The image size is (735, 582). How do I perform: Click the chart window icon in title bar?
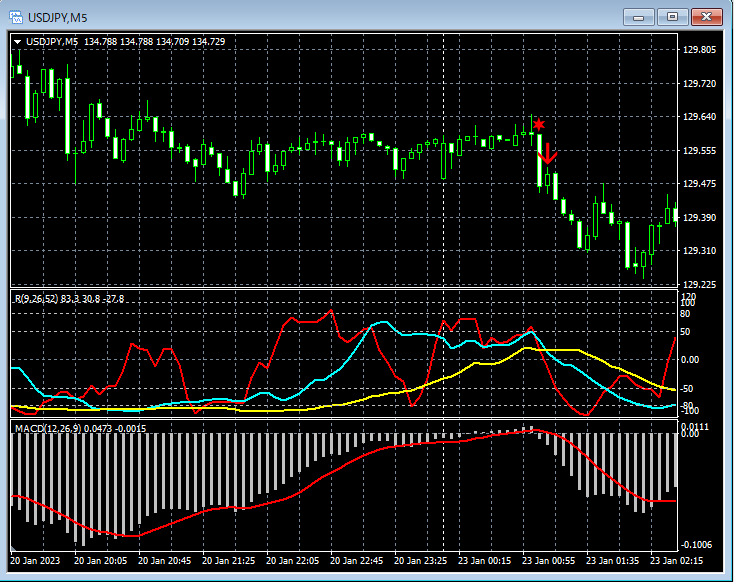18,16
